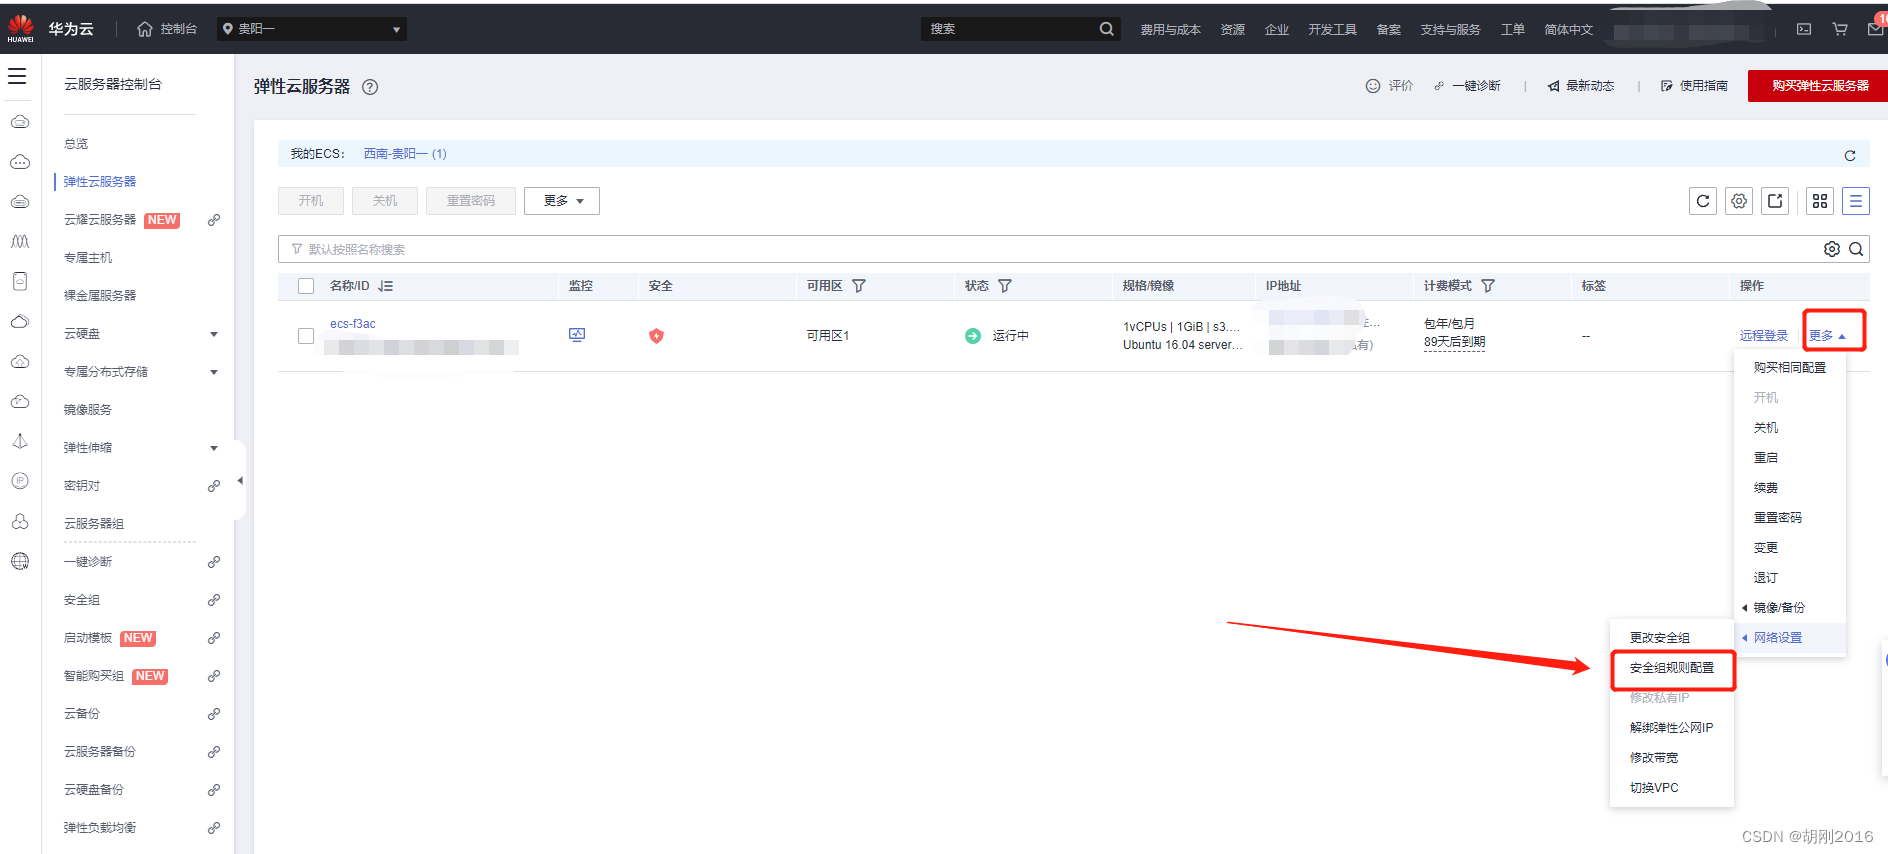Open 总览 in the sidebar
This screenshot has width=1888, height=854.
click(x=76, y=144)
